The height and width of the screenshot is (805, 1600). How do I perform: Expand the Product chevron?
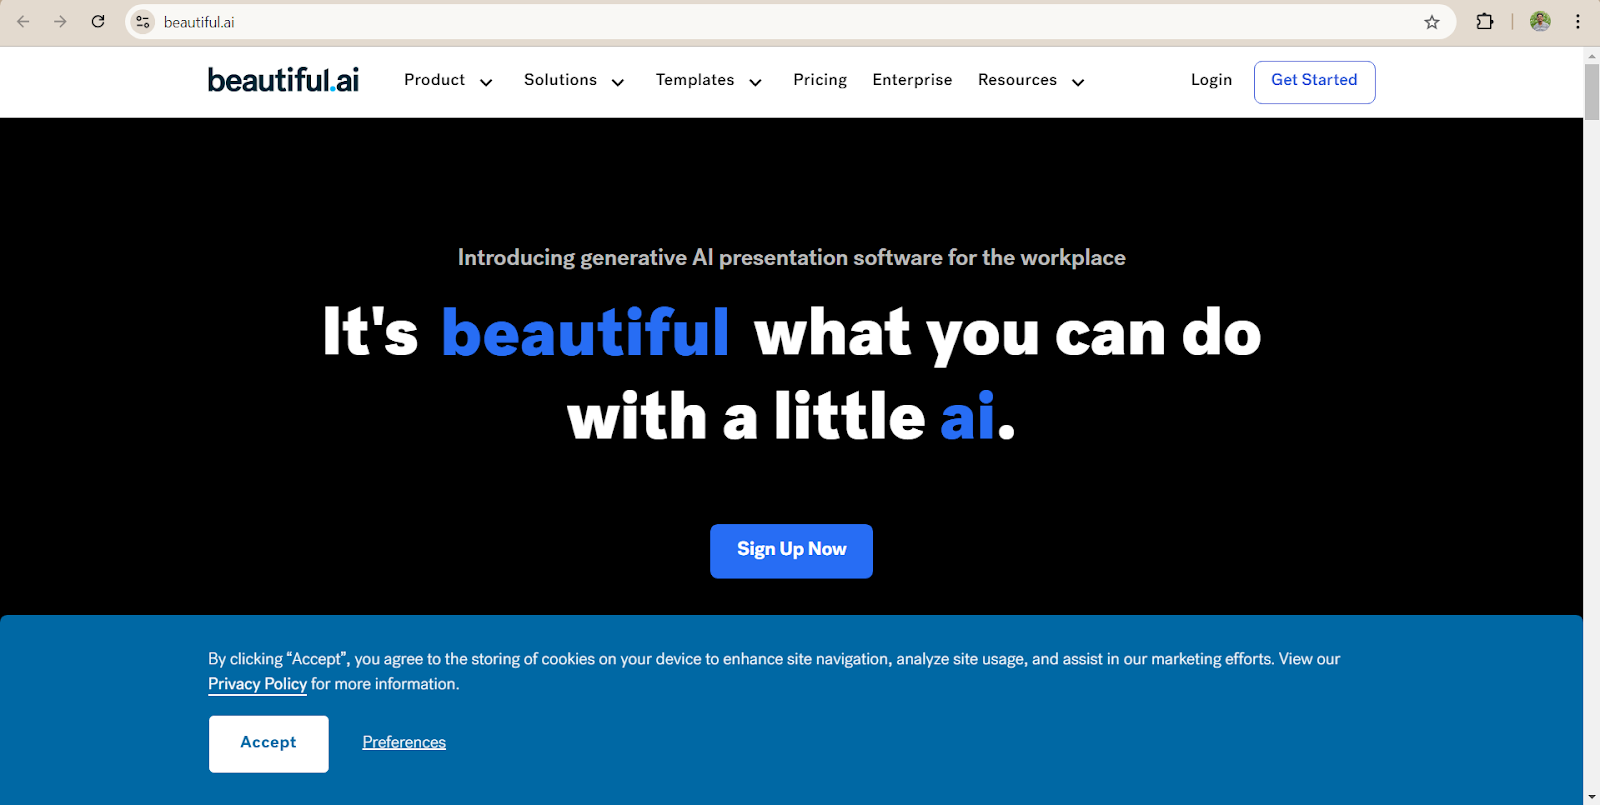(486, 82)
